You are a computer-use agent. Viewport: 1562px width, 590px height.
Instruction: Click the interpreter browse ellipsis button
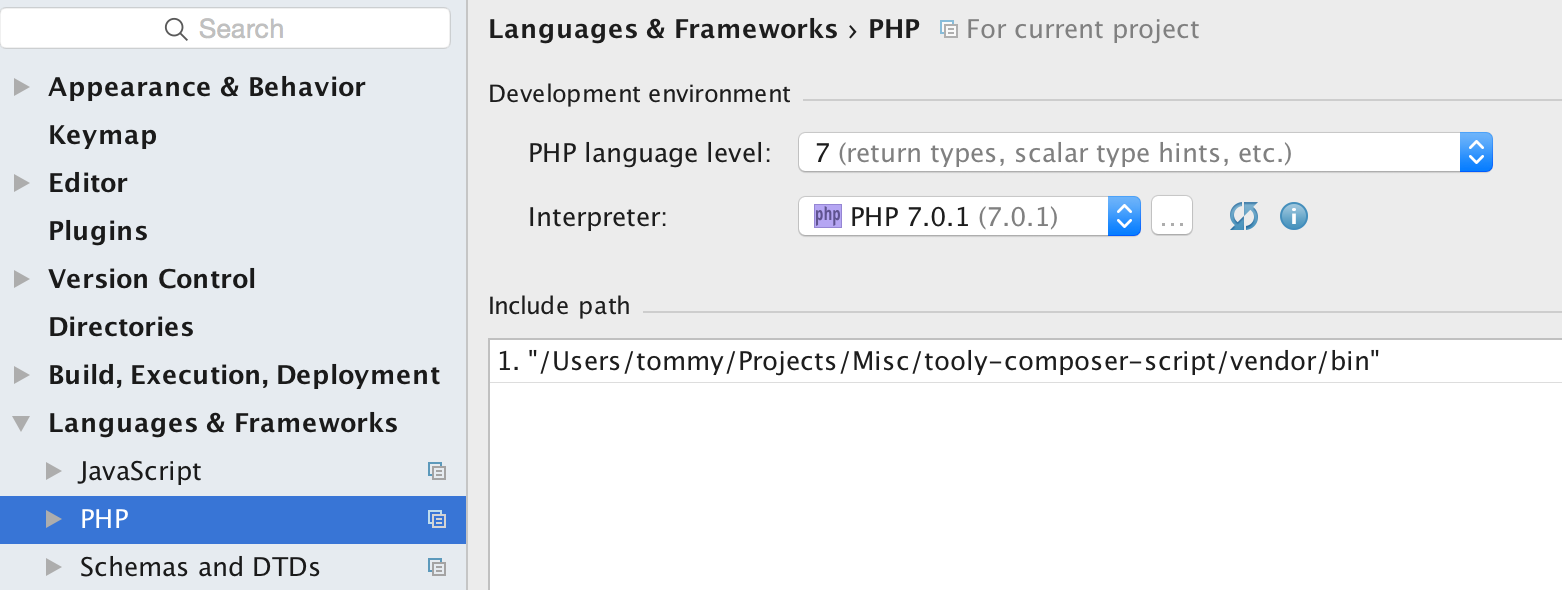coord(1171,216)
